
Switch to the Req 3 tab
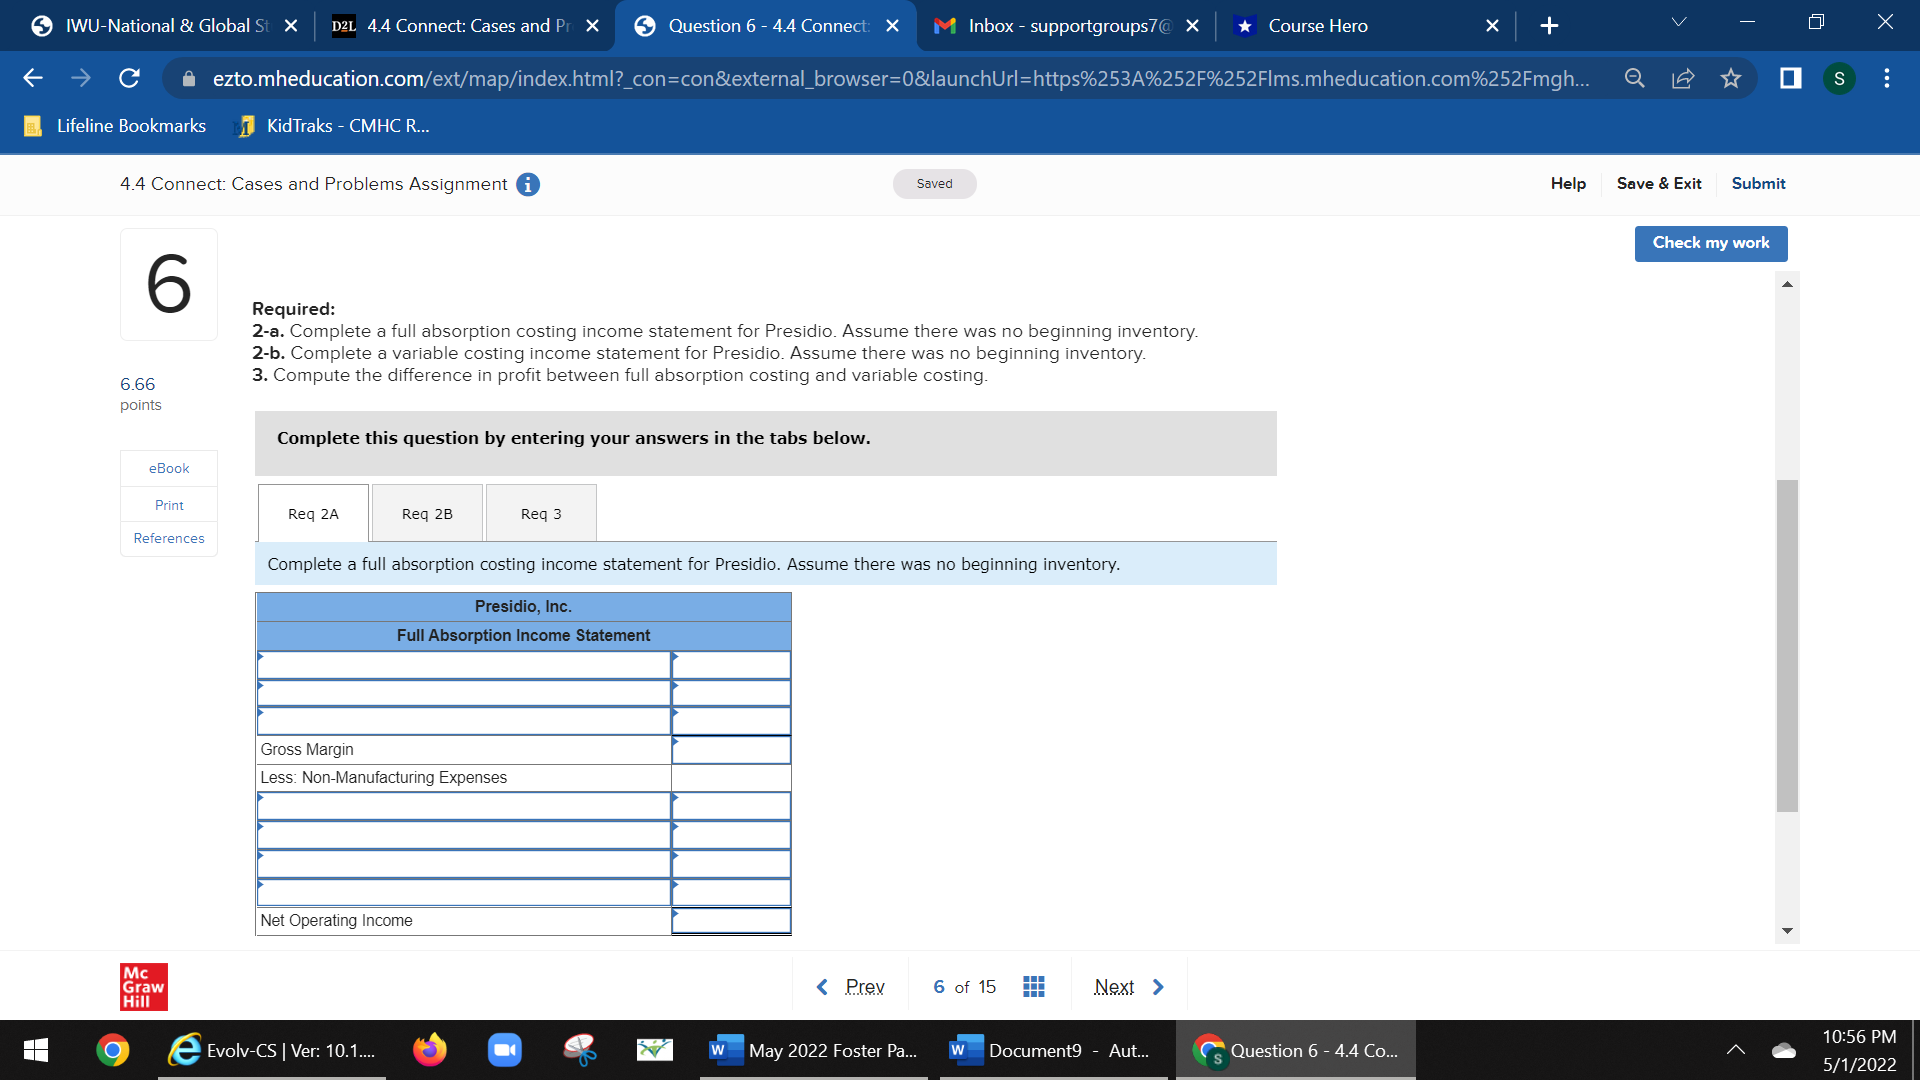[x=540, y=513]
